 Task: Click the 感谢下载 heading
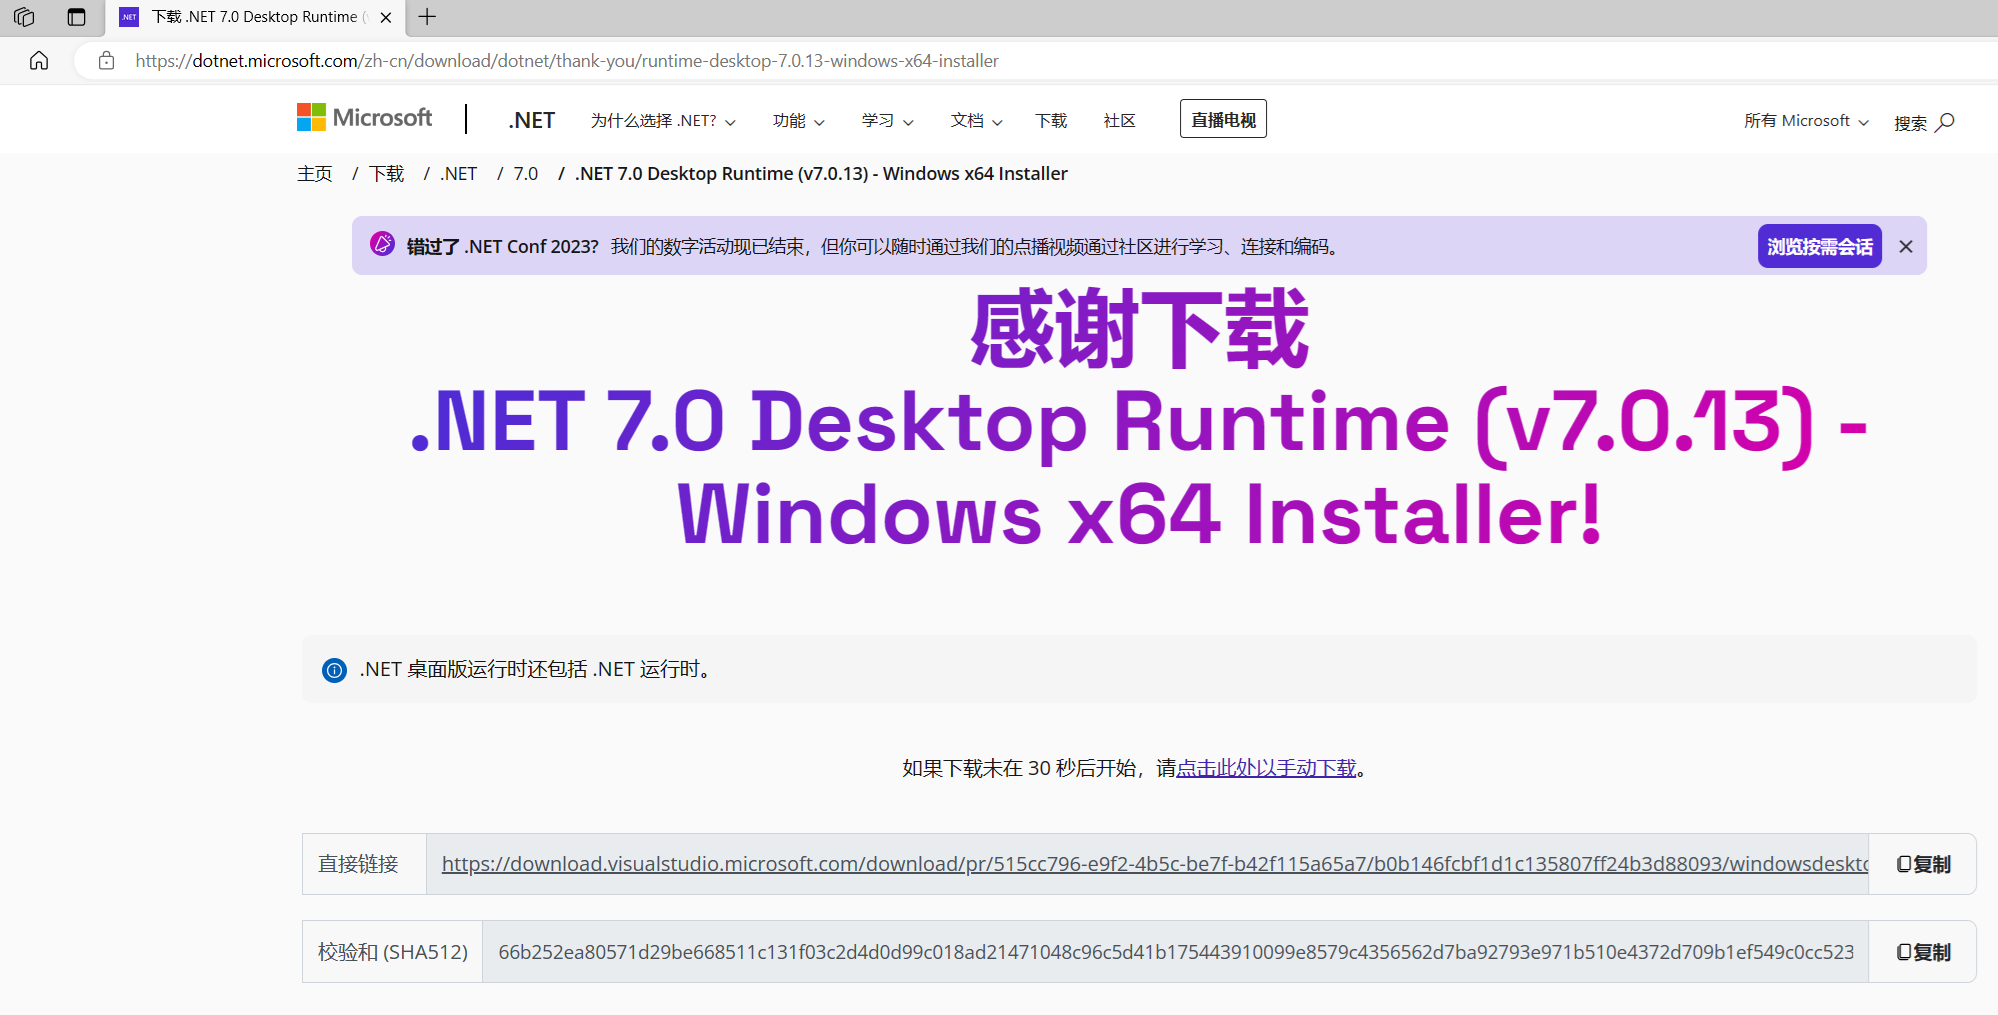click(1139, 329)
